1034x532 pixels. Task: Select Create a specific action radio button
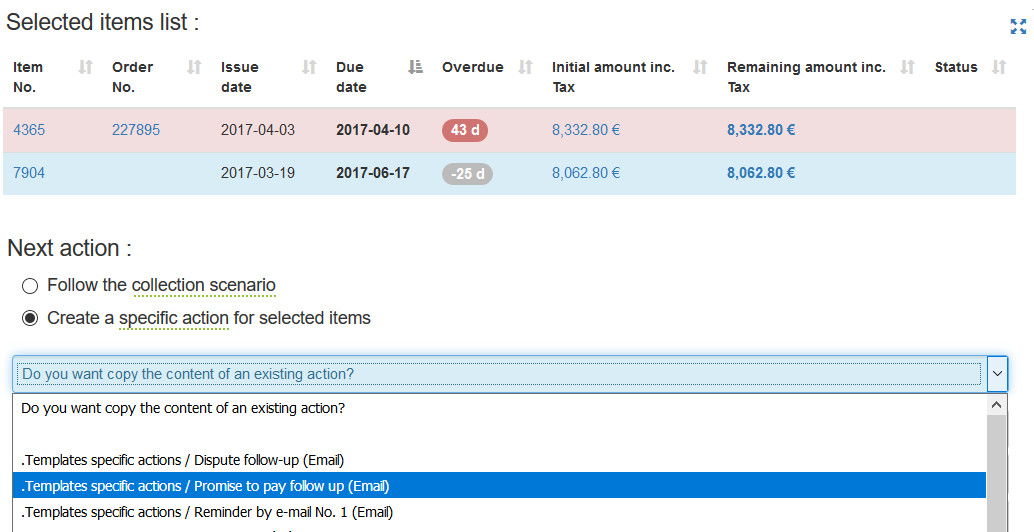tap(30, 319)
